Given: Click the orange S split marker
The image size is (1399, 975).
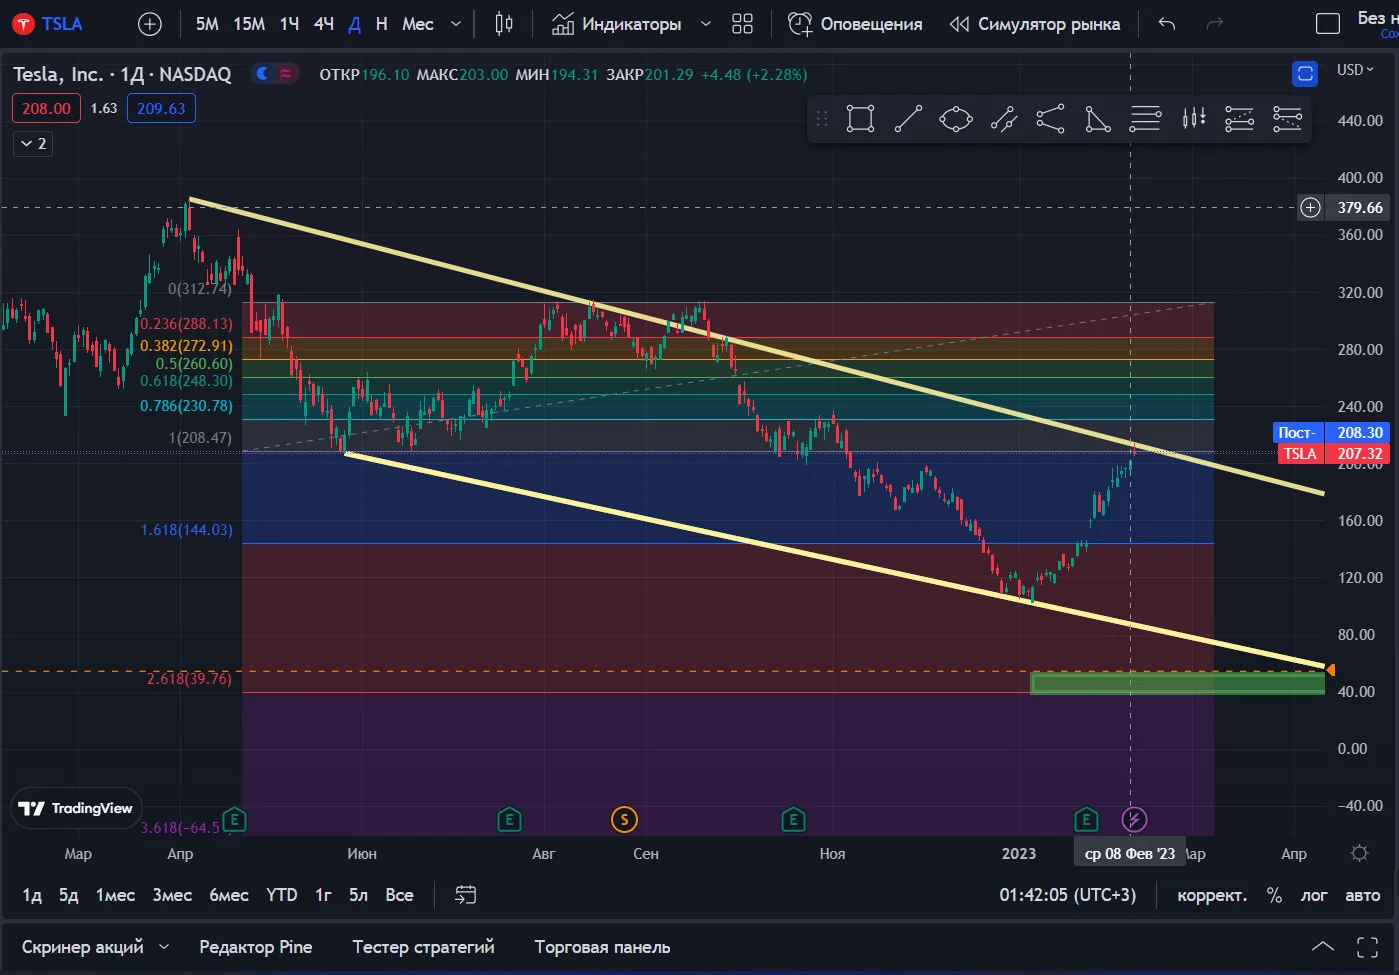Looking at the screenshot, I should pos(624,820).
